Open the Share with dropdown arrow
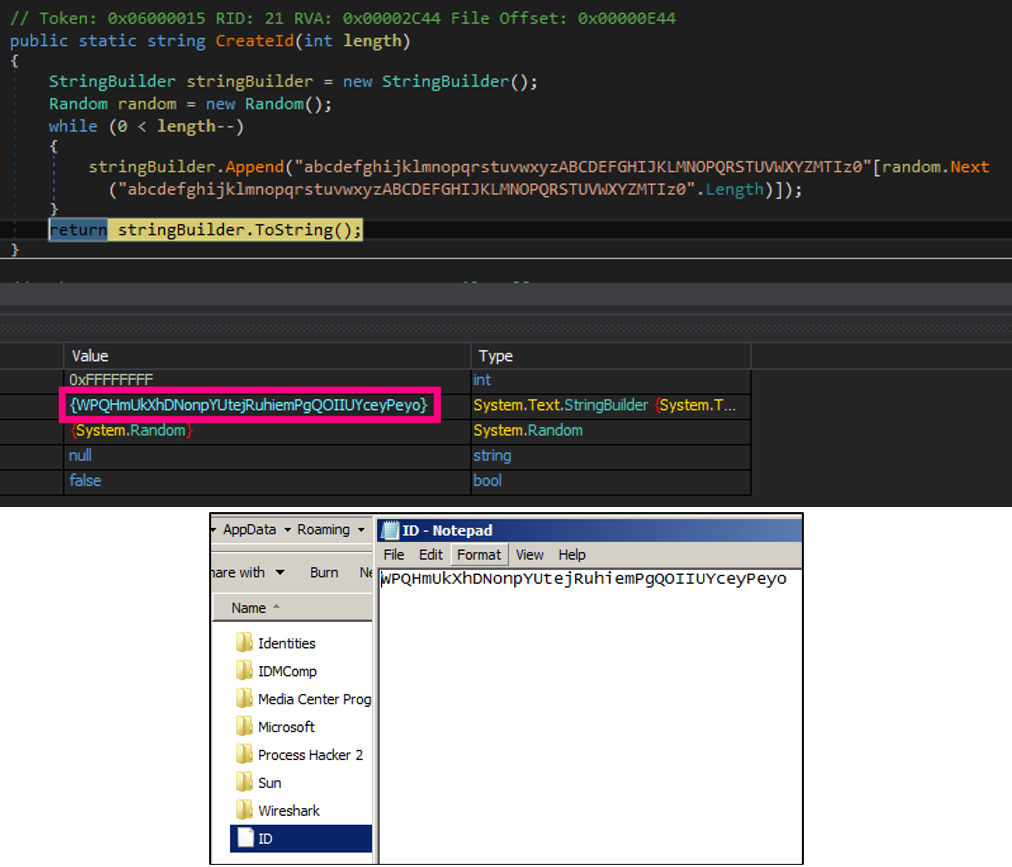Viewport: 1012px width, 867px height. click(280, 573)
